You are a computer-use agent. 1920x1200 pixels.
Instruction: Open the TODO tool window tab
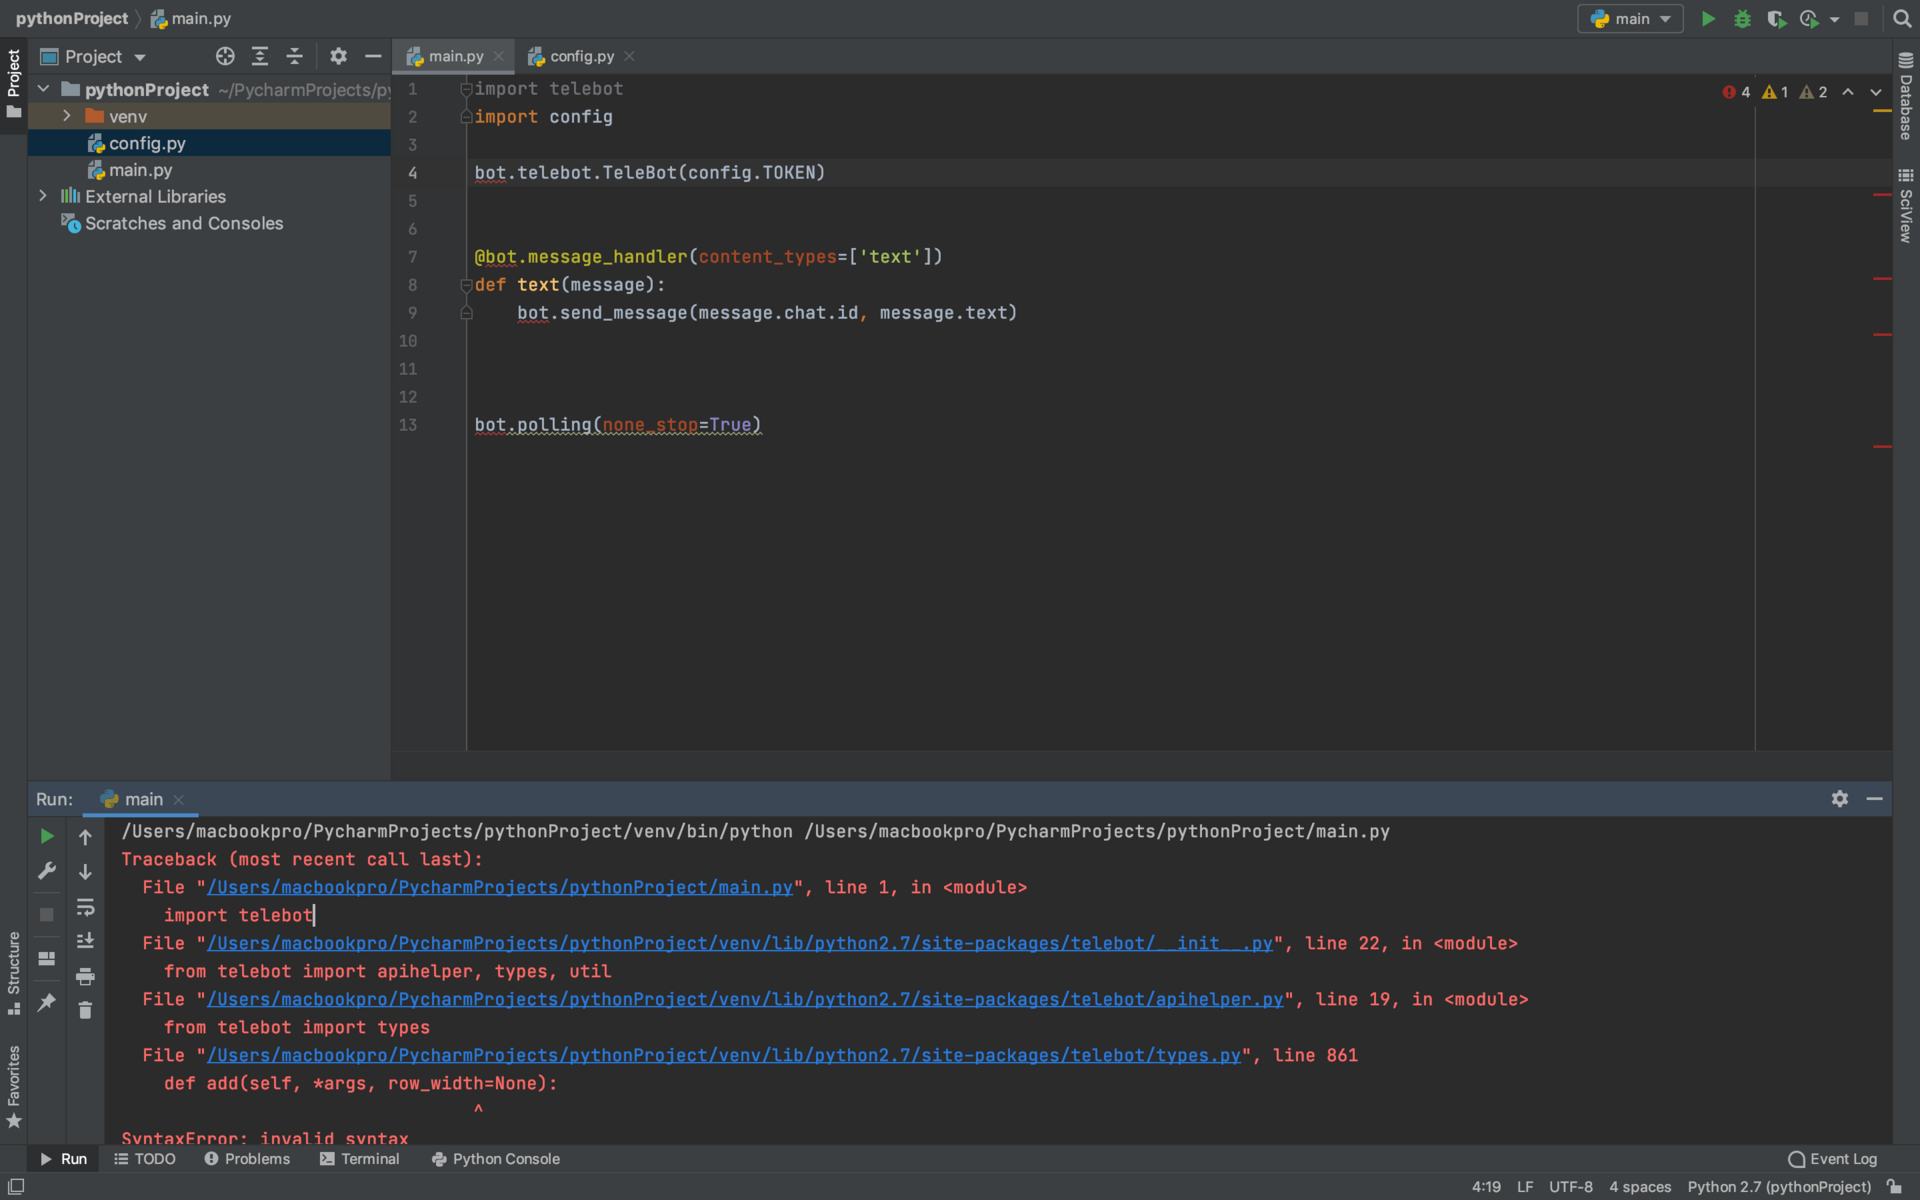point(145,1159)
